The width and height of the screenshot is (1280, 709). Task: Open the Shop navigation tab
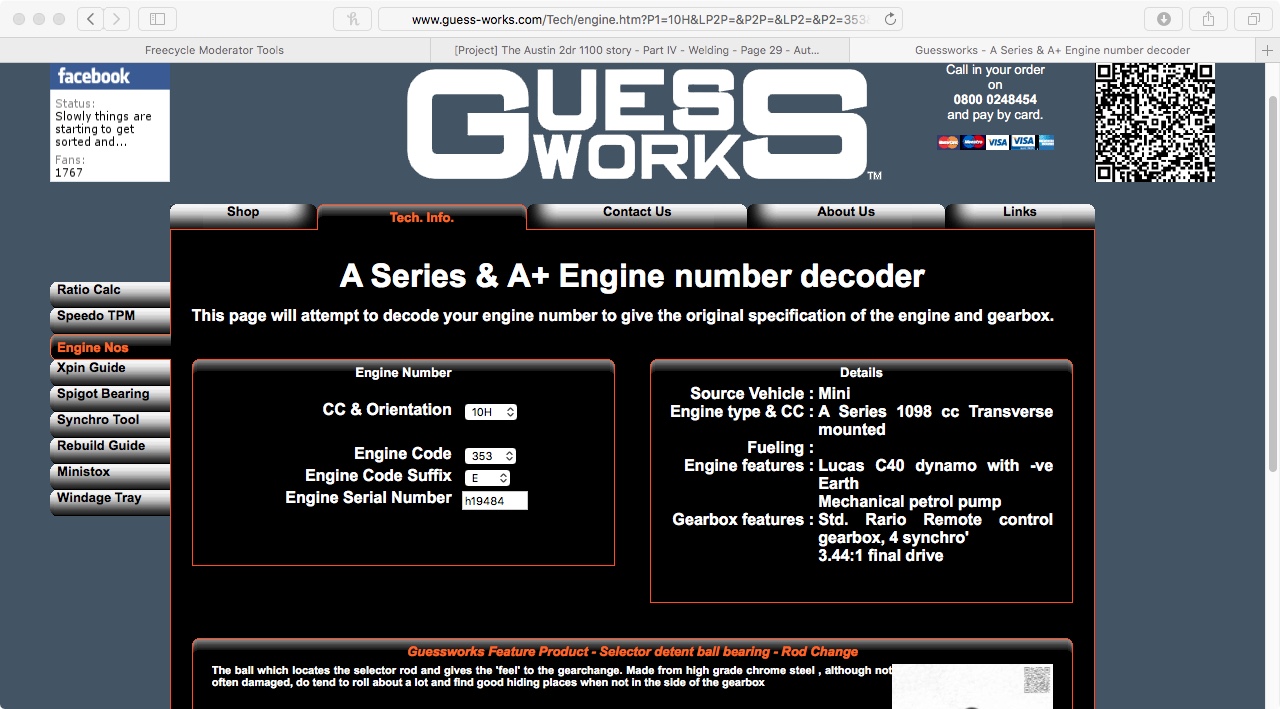point(243,215)
